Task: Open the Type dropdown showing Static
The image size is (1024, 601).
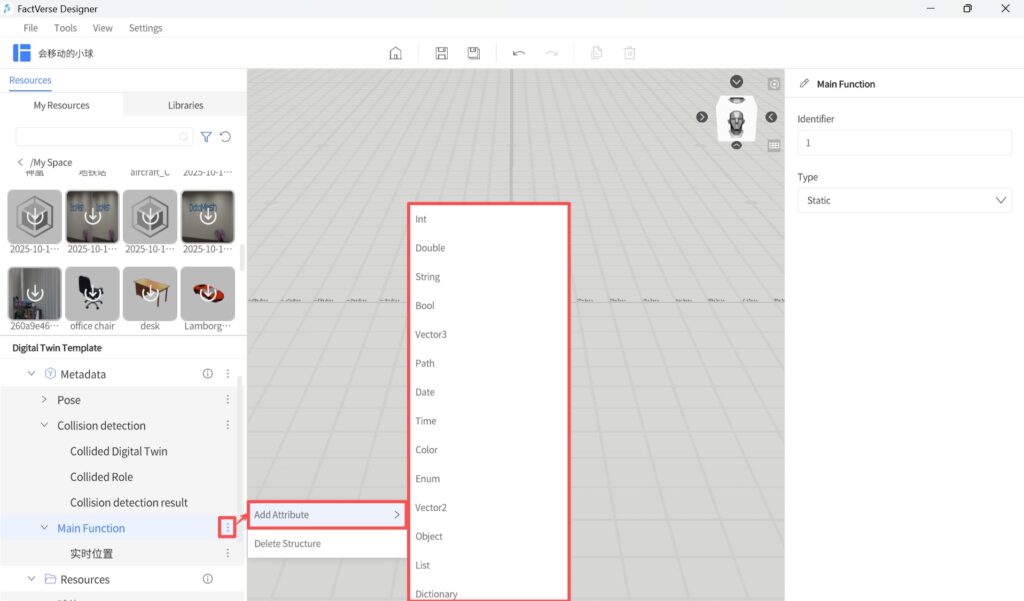Action: click(904, 200)
